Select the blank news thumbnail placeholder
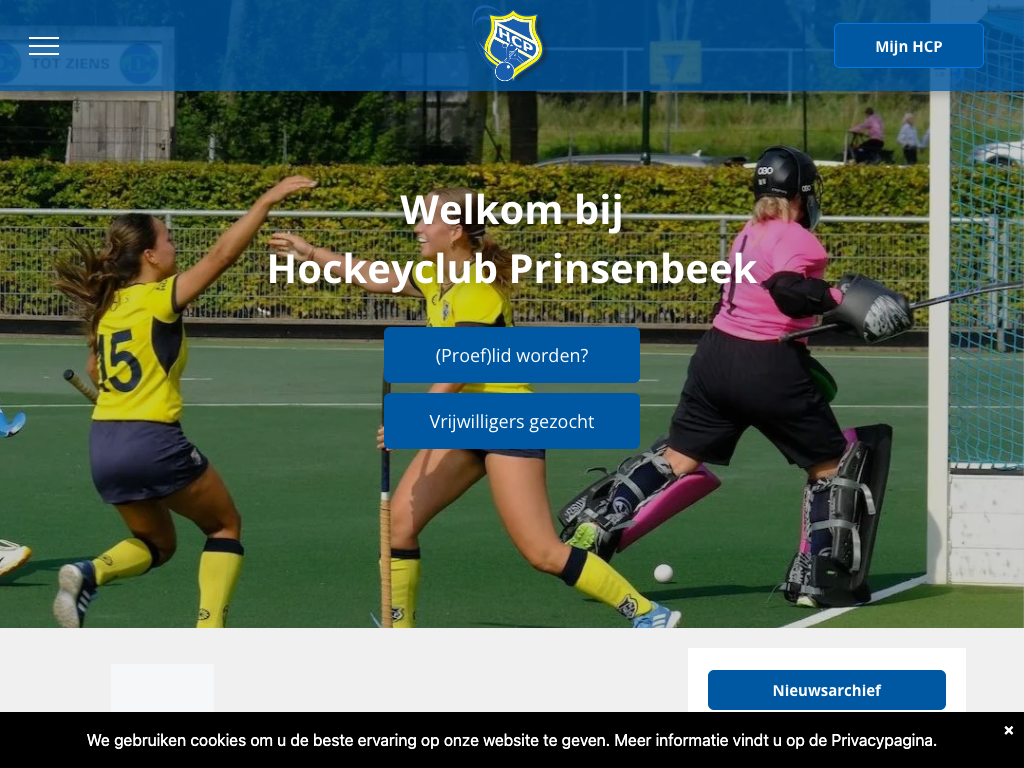This screenshot has height=768, width=1024. pos(162,688)
